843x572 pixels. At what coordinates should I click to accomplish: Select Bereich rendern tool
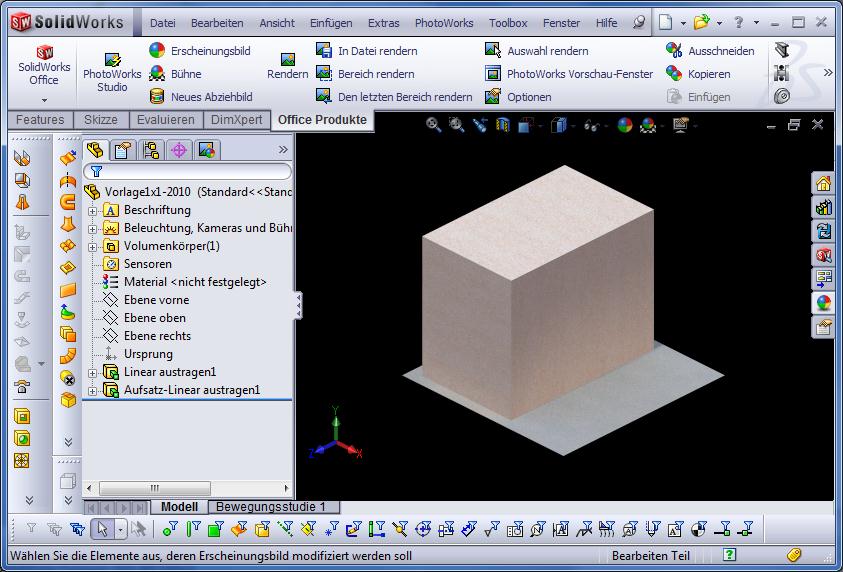[324, 73]
